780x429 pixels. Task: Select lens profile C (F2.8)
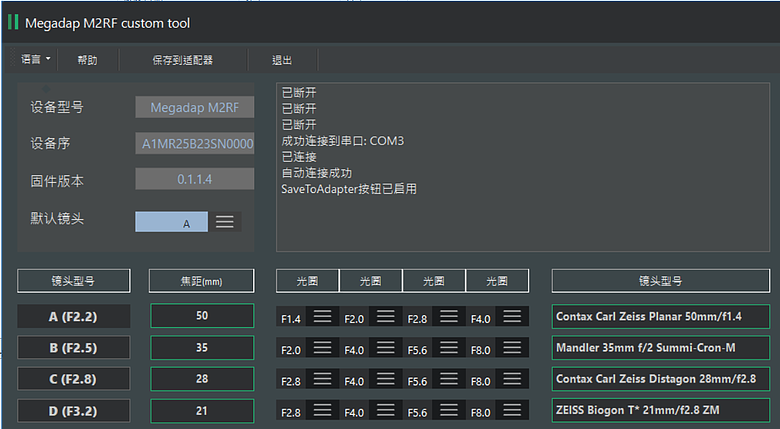point(74,379)
